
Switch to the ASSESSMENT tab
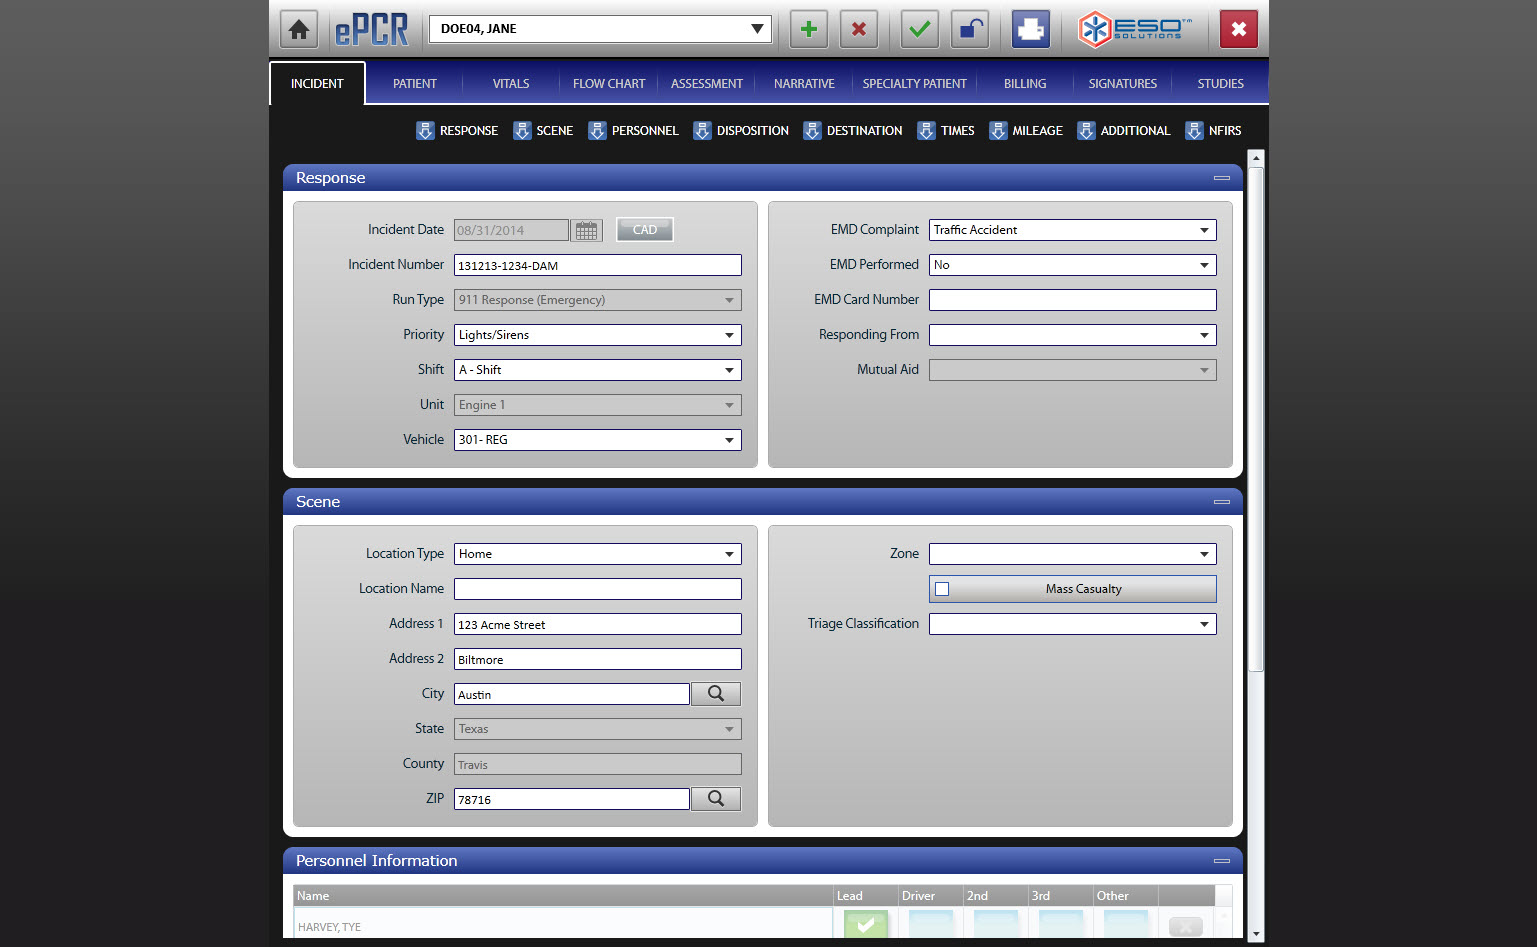pyautogui.click(x=707, y=84)
